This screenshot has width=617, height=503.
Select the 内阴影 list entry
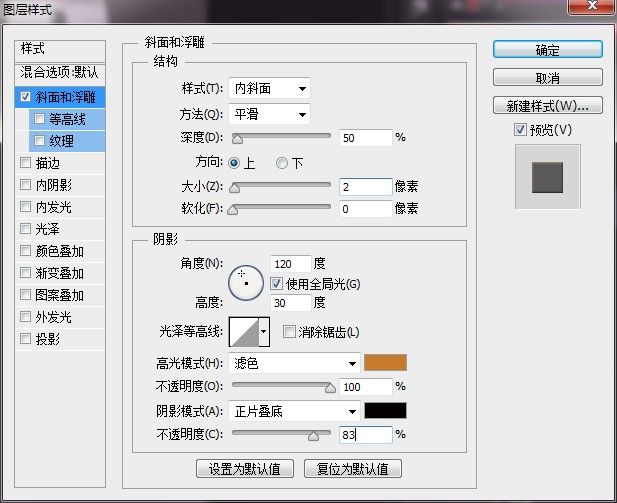click(x=60, y=185)
